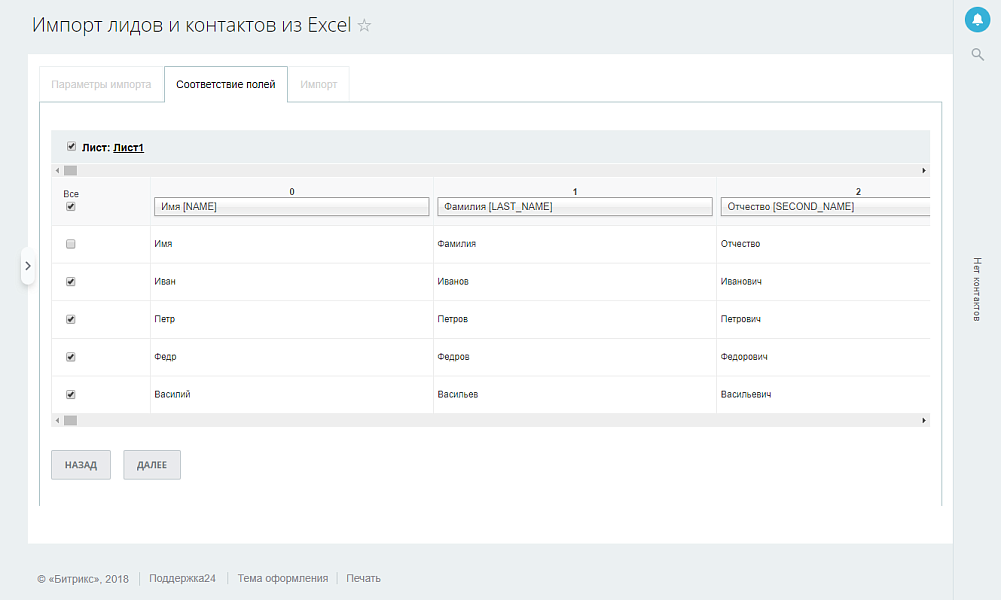Viewport: 1001px width, 600px height.
Task: Star the import page as favorite
Action: [x=363, y=25]
